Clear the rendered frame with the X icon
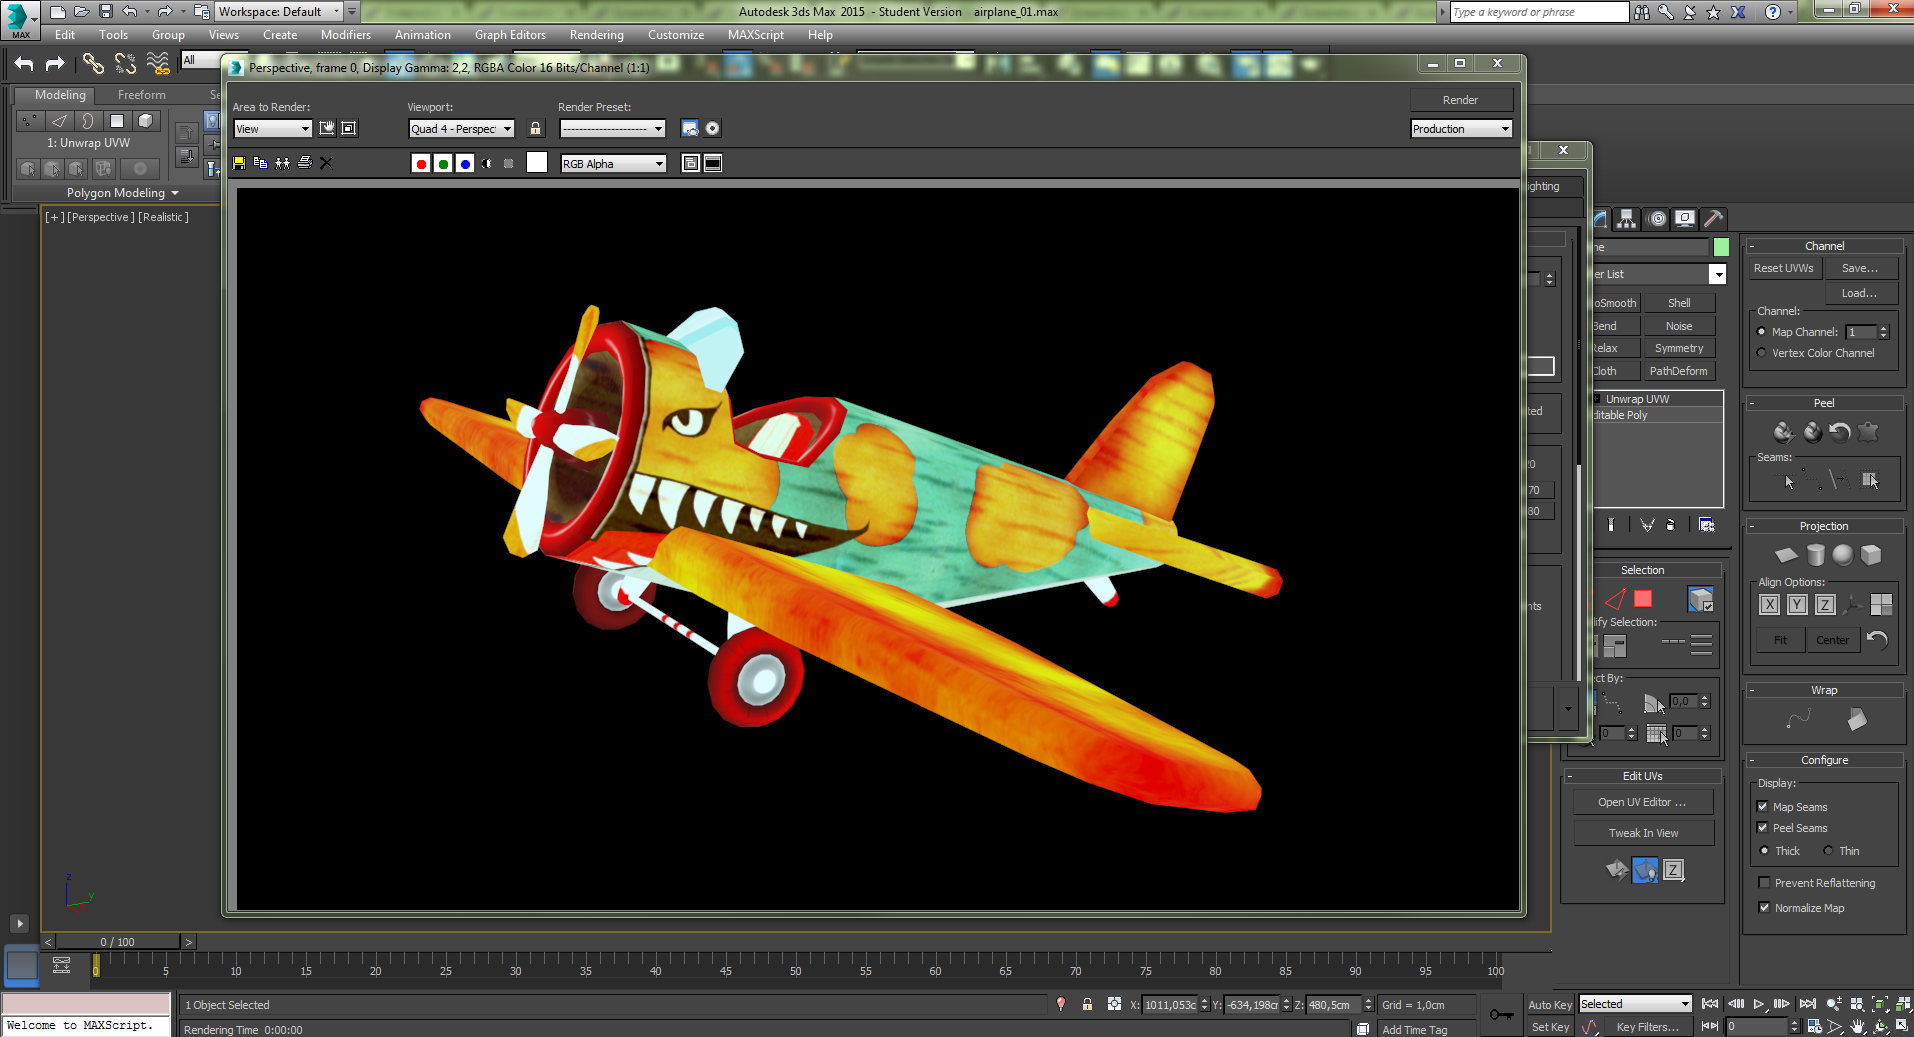 point(326,163)
